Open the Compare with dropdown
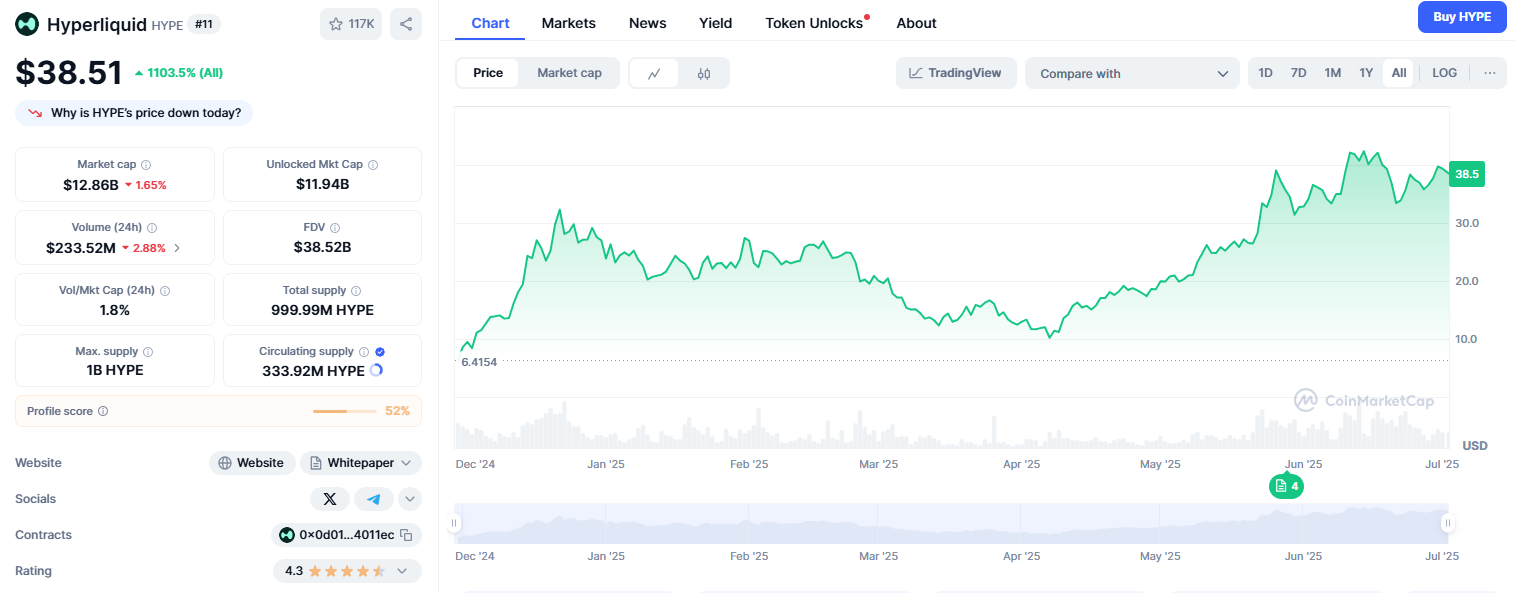The height and width of the screenshot is (593, 1515). tap(1132, 72)
